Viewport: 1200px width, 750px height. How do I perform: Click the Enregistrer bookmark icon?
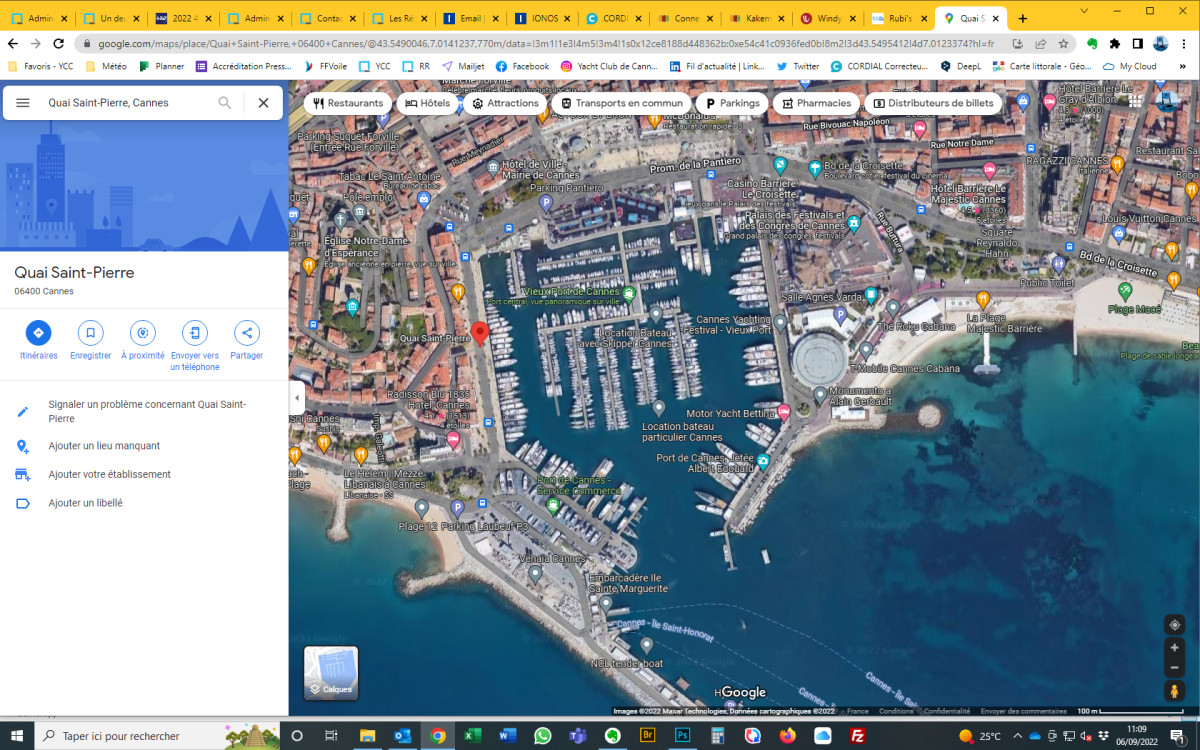click(90, 333)
